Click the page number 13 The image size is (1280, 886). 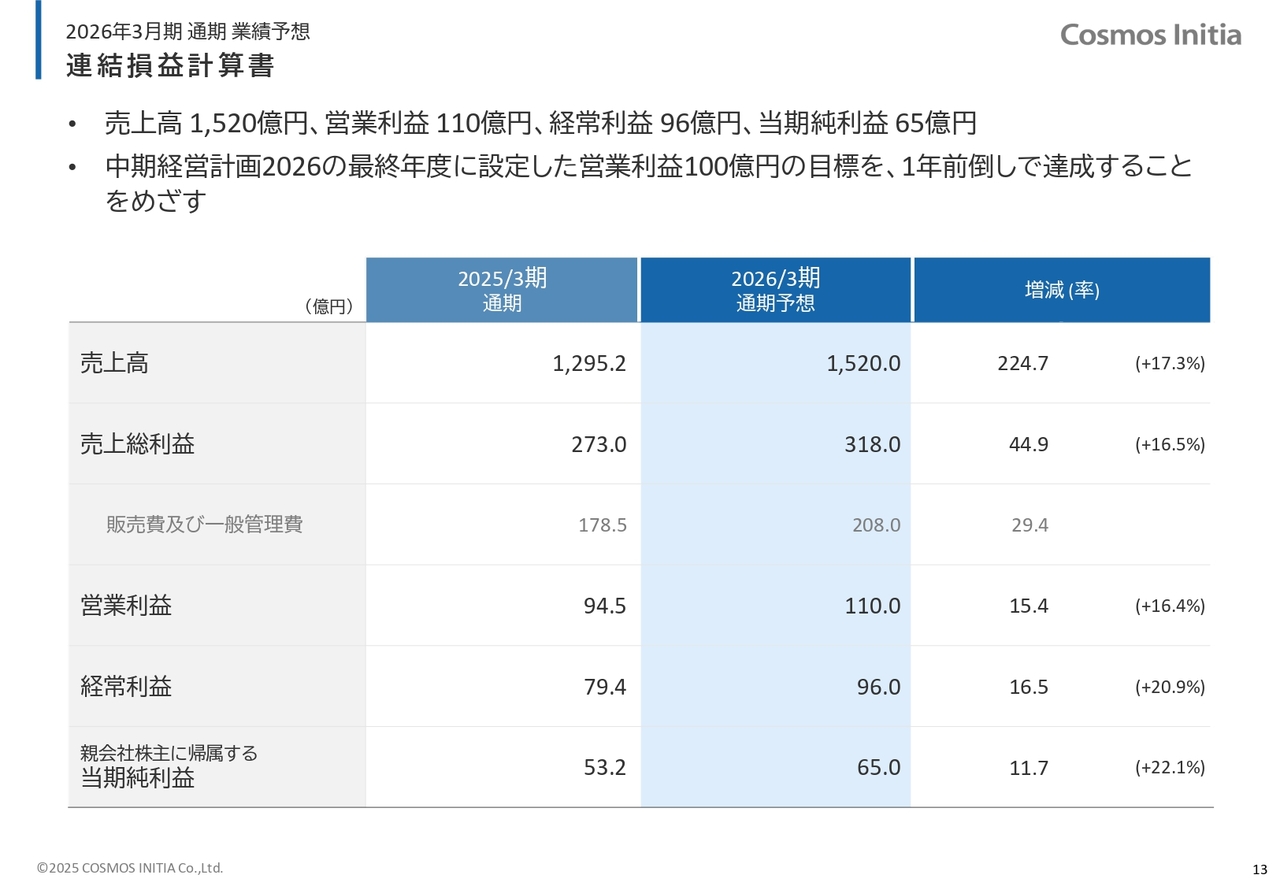click(x=1260, y=868)
